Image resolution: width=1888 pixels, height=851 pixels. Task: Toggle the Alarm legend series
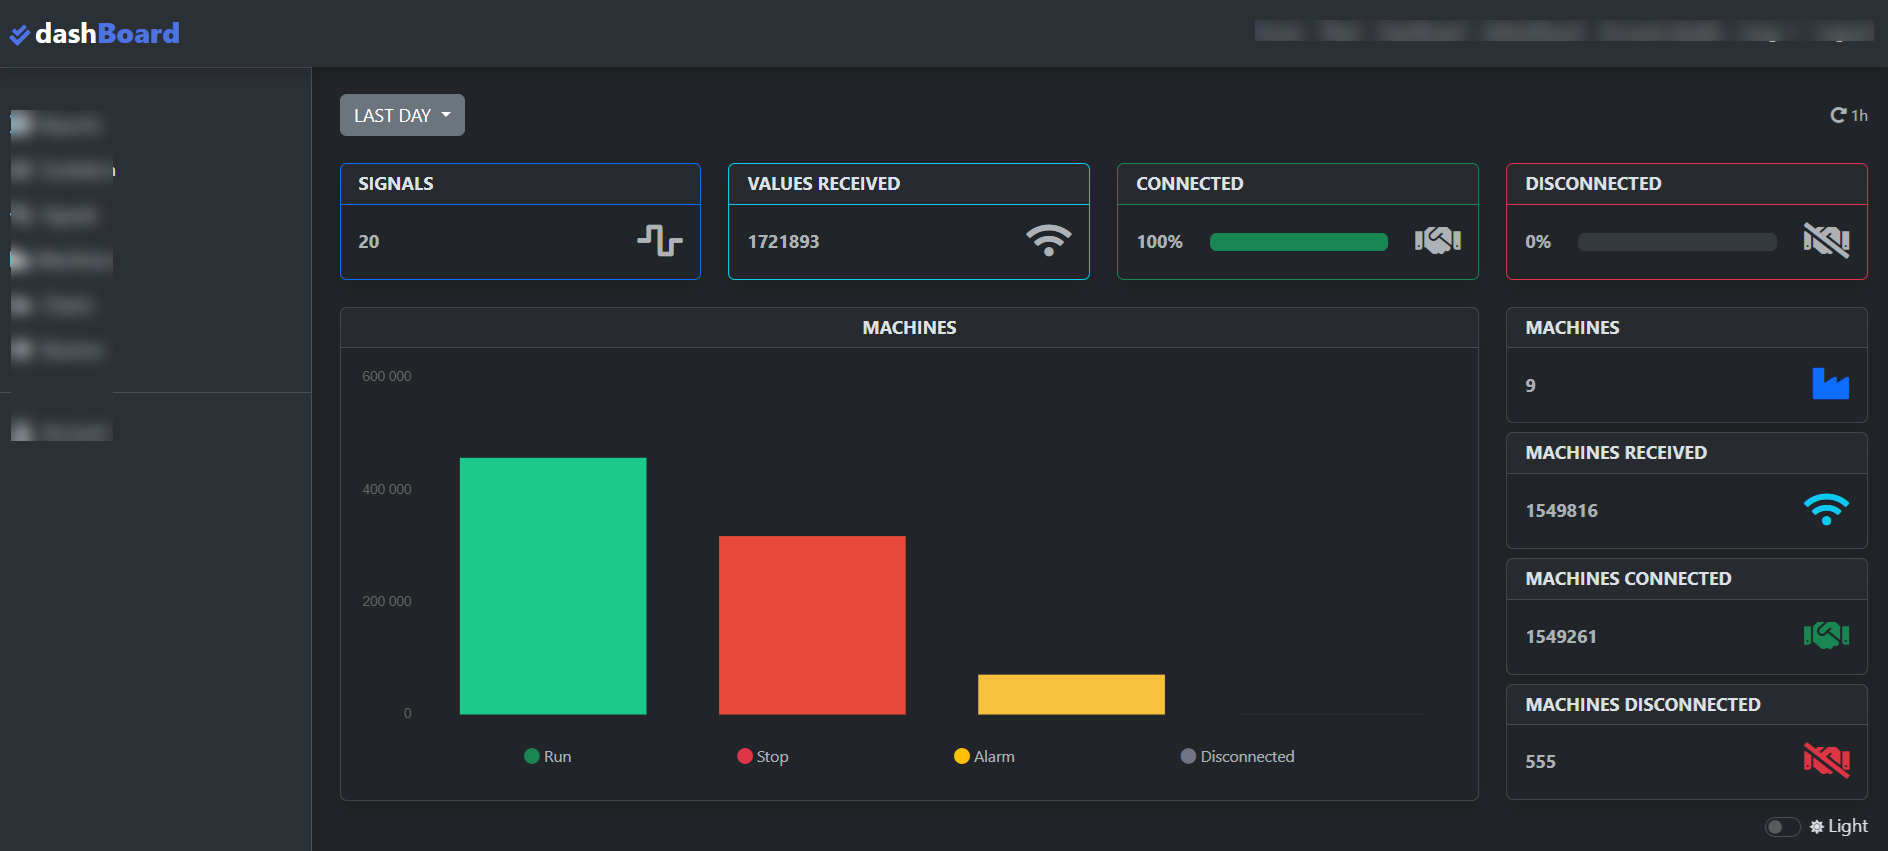pyautogui.click(x=985, y=756)
